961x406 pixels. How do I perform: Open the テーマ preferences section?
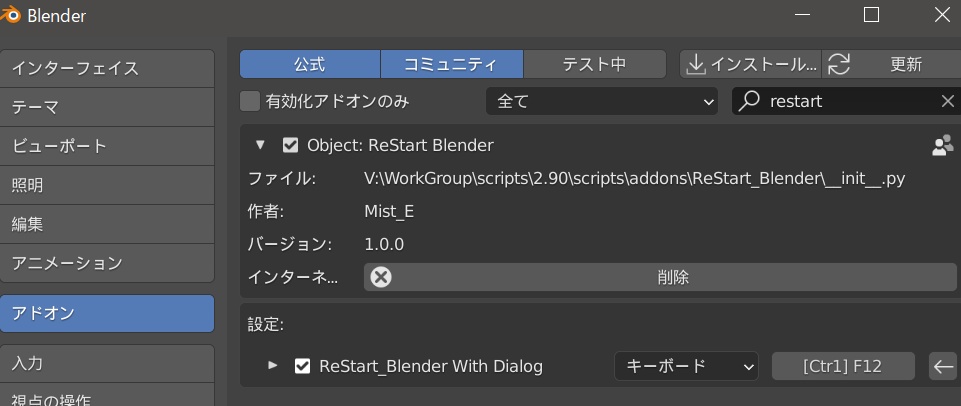[x=107, y=107]
